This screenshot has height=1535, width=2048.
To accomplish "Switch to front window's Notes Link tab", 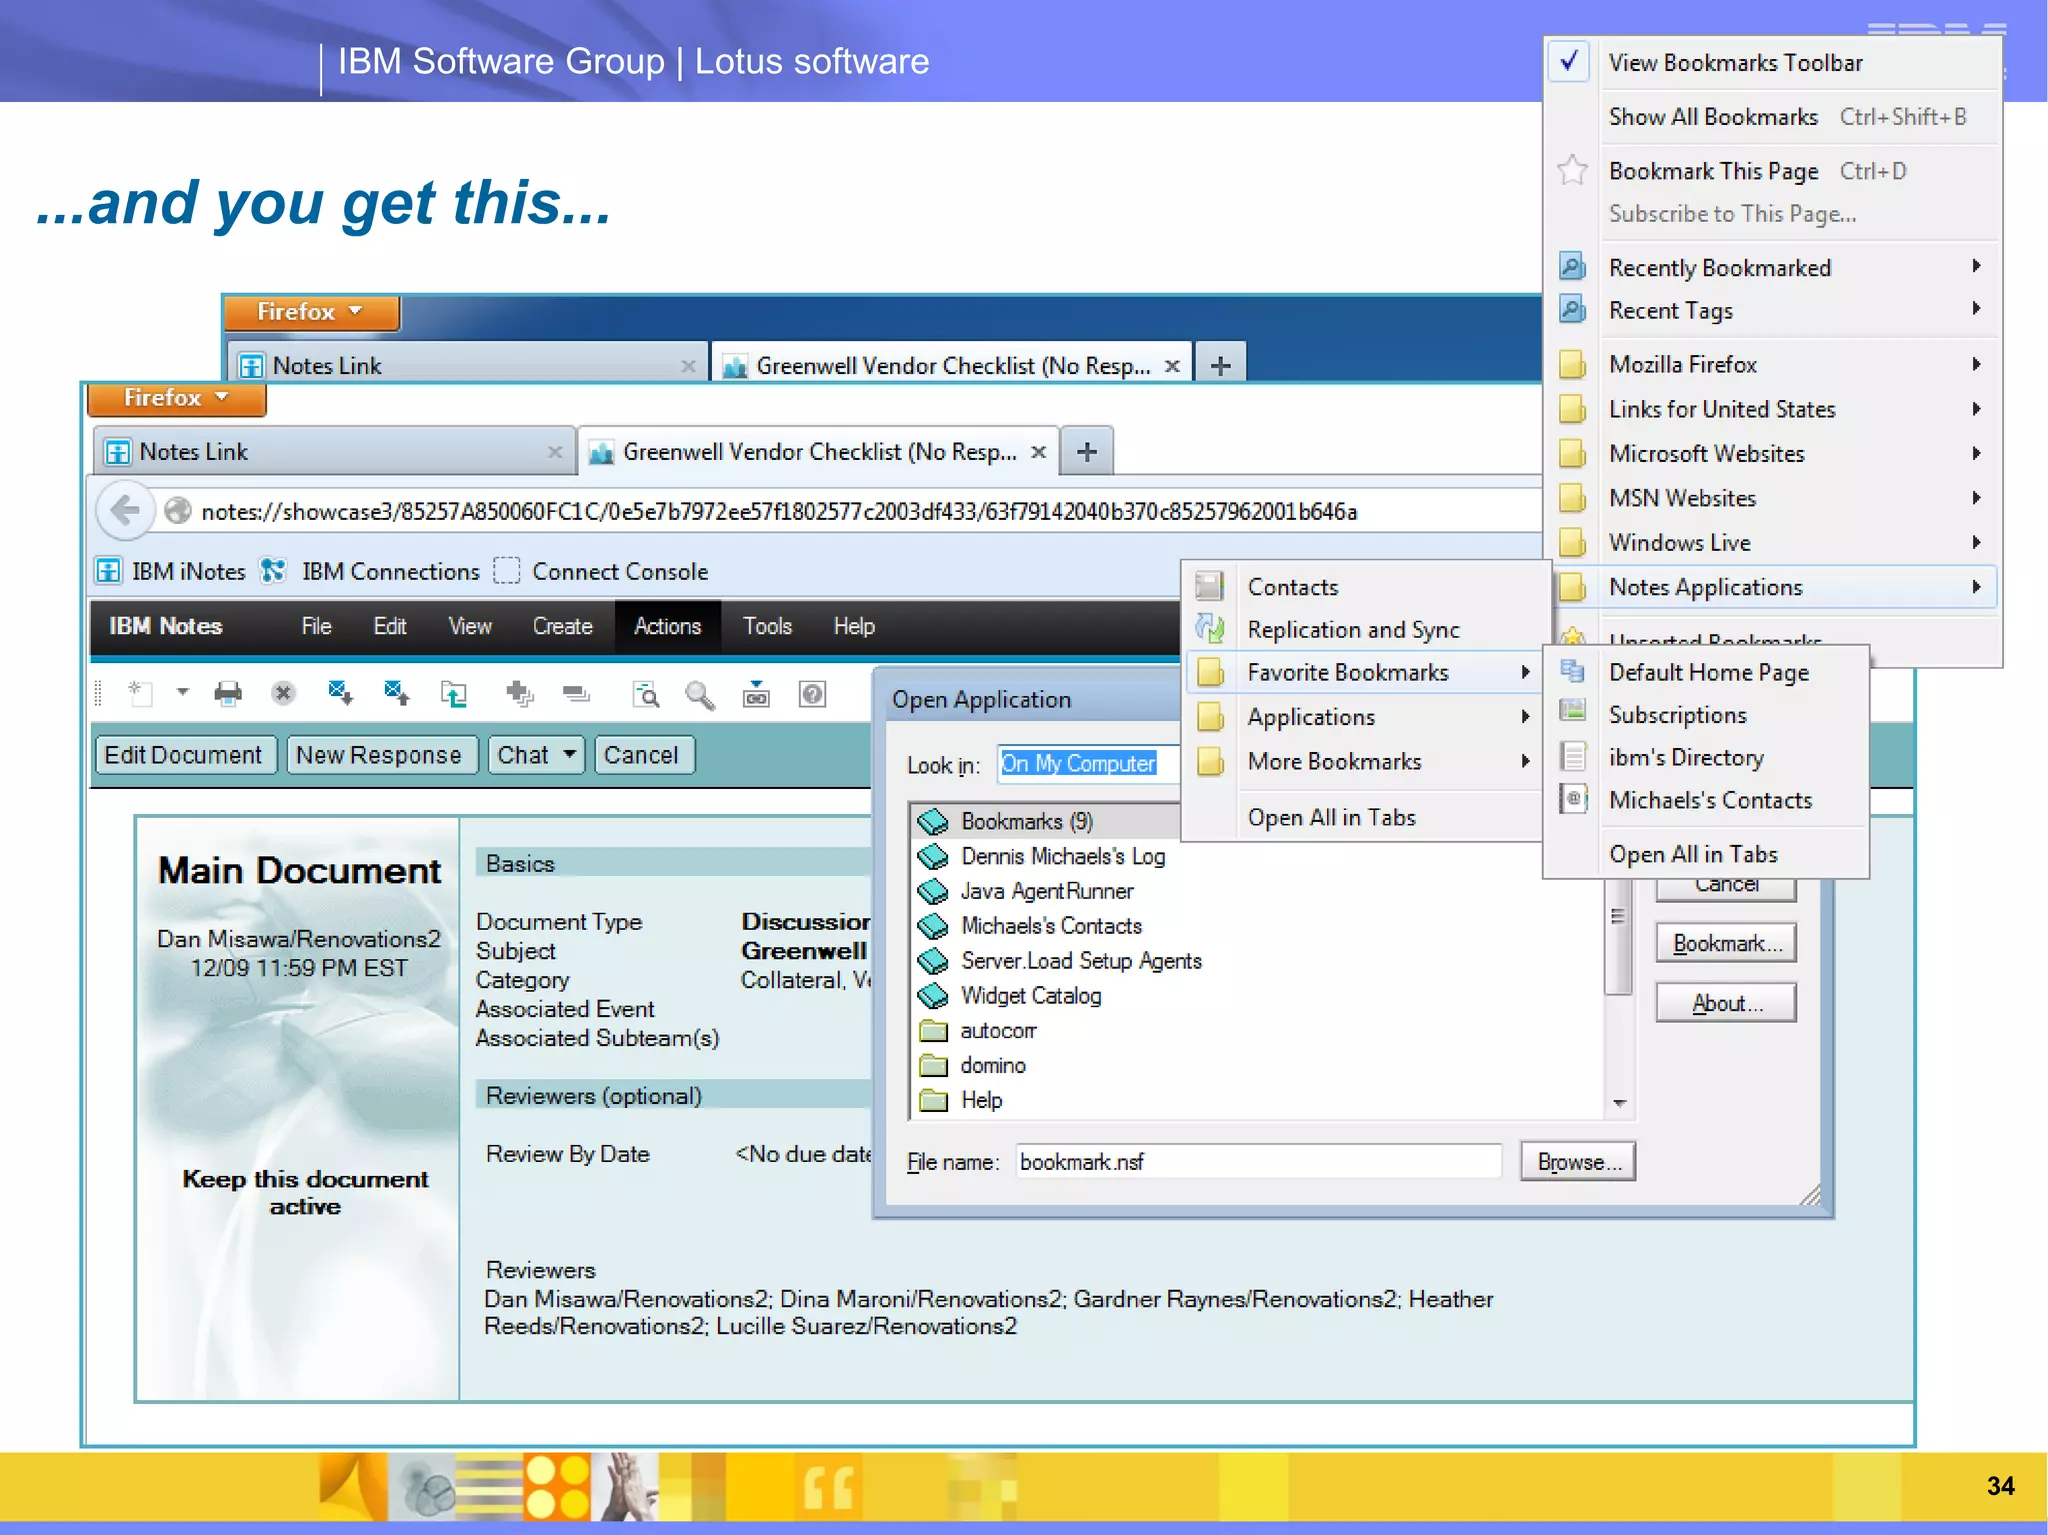I will pos(334,452).
